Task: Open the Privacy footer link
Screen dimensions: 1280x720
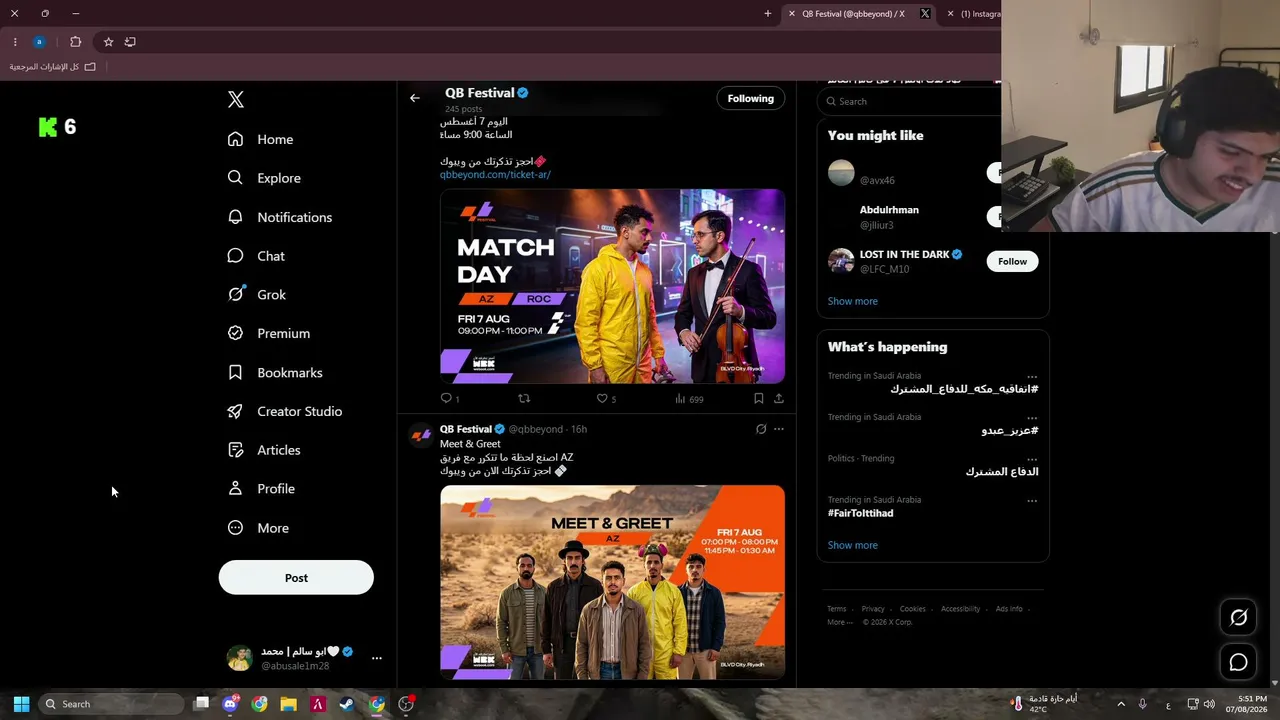Action: [873, 609]
